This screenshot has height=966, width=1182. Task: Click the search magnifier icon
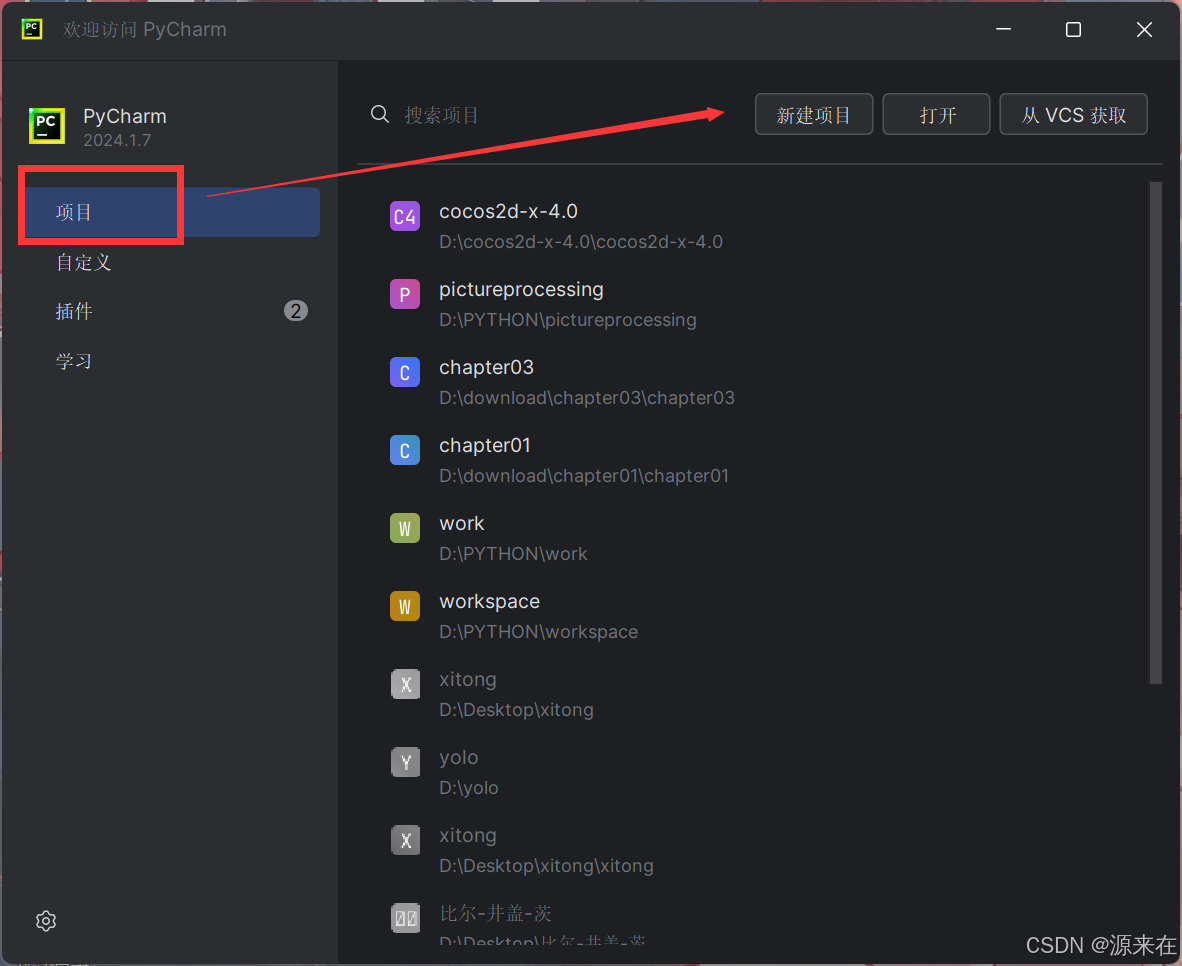[380, 115]
